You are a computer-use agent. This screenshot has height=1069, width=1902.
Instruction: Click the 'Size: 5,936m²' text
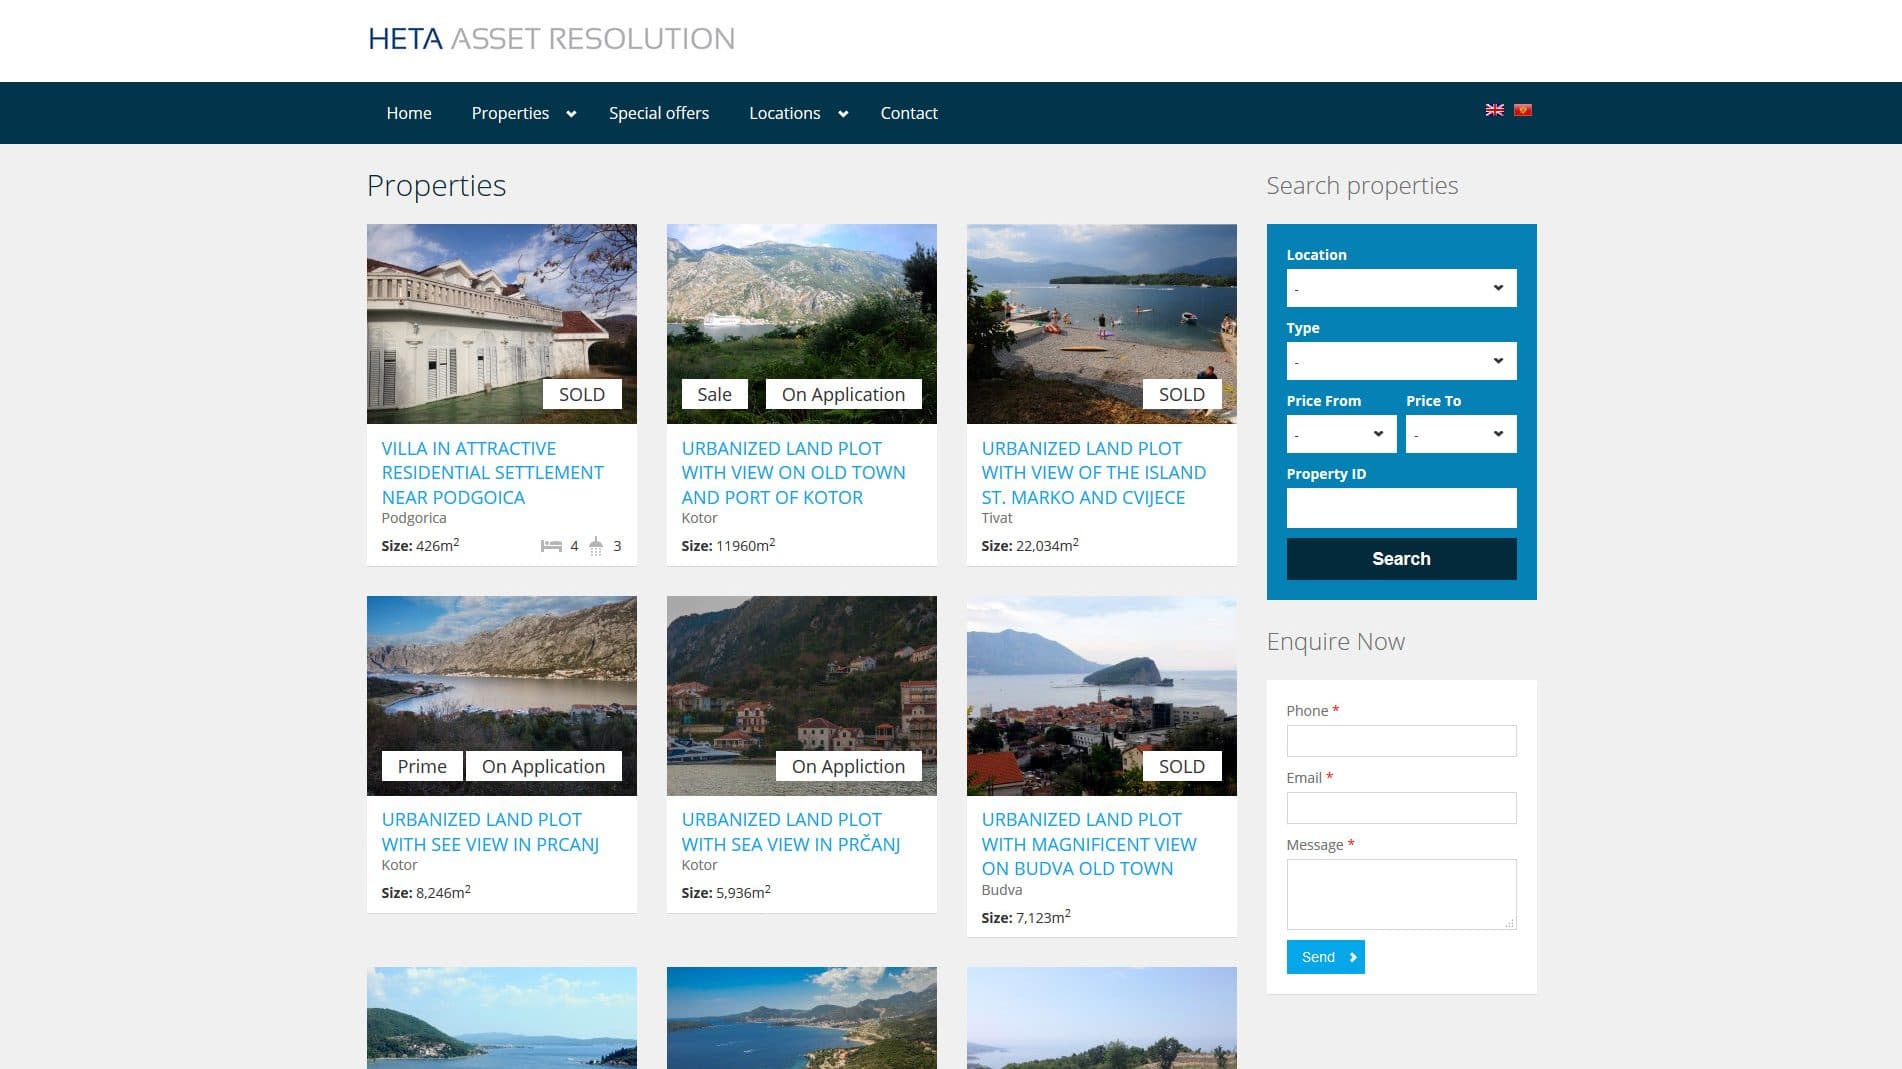(726, 892)
